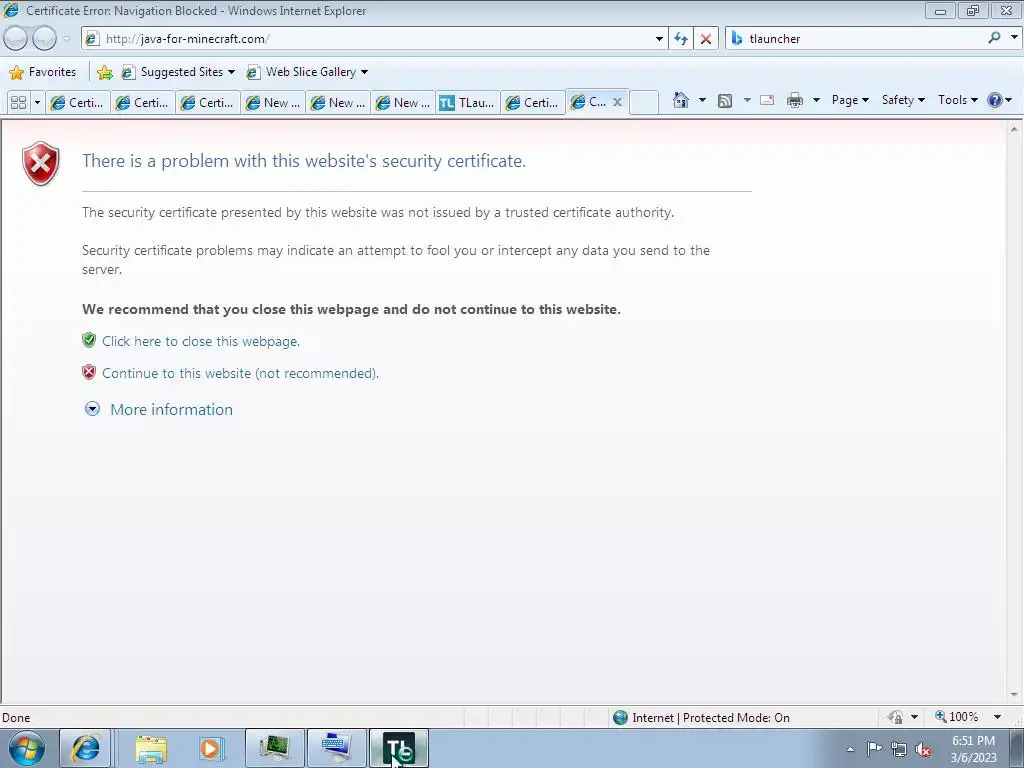The image size is (1024, 768).
Task: Click the status bar privacy/security icon
Action: 895,717
